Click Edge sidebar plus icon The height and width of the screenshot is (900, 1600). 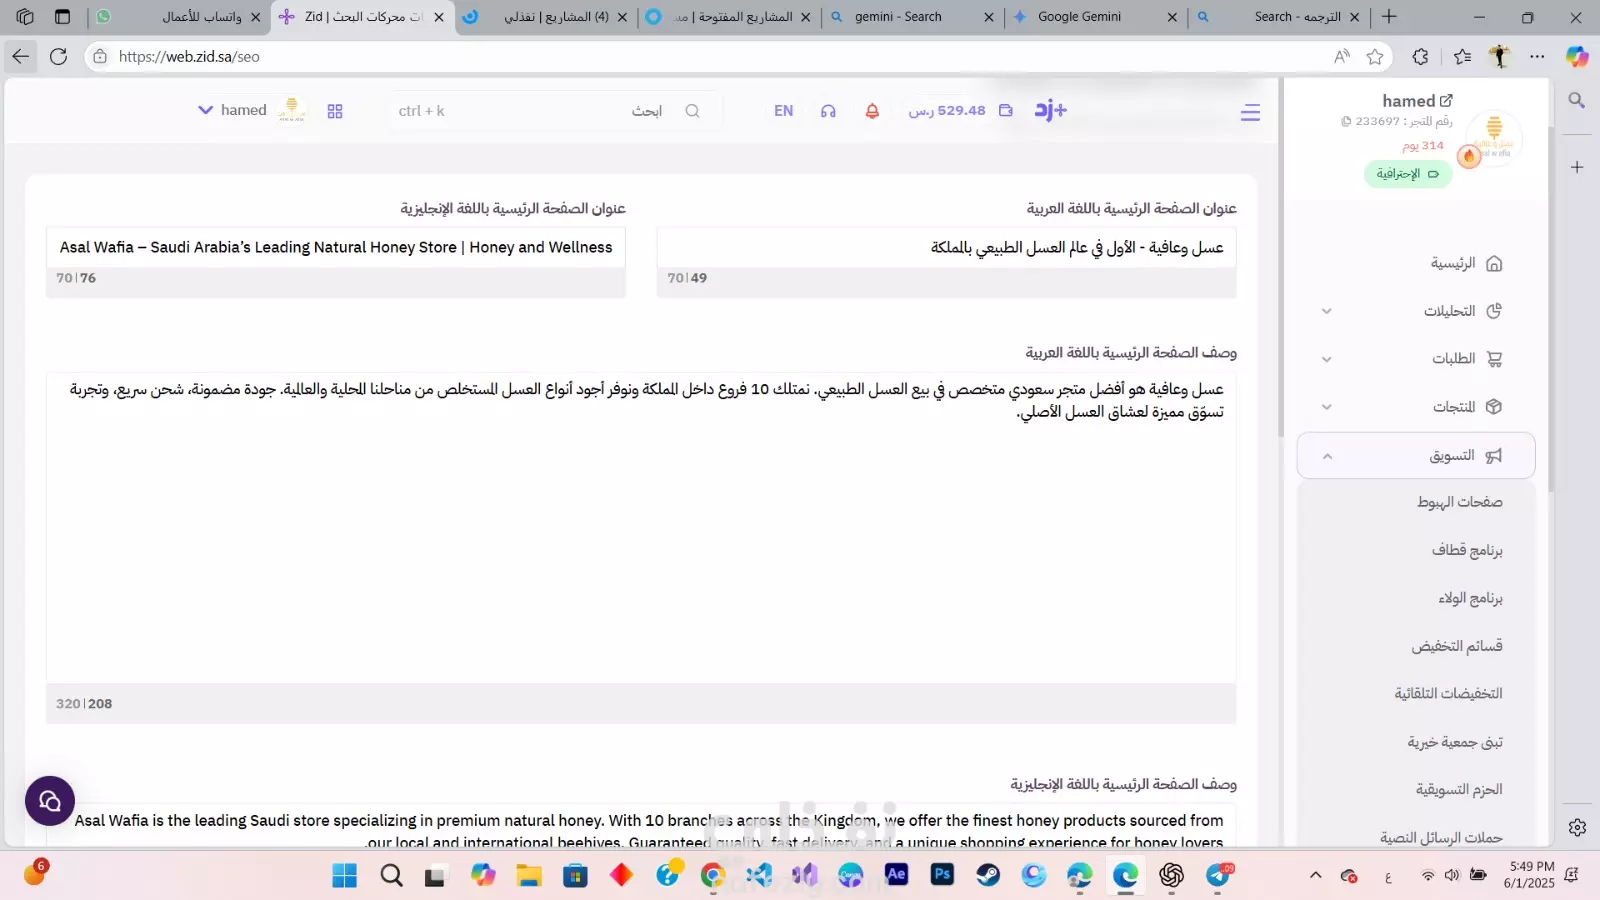(1577, 167)
